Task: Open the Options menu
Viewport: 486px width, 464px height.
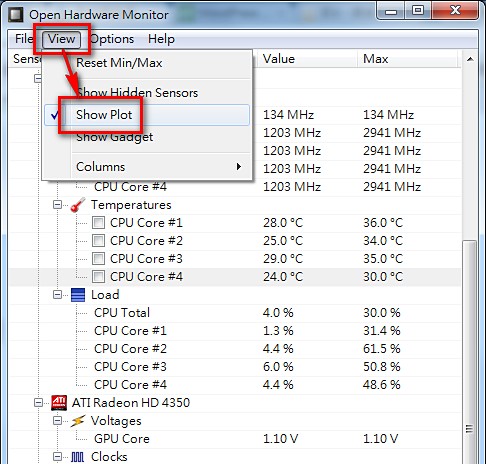Action: click(x=112, y=39)
